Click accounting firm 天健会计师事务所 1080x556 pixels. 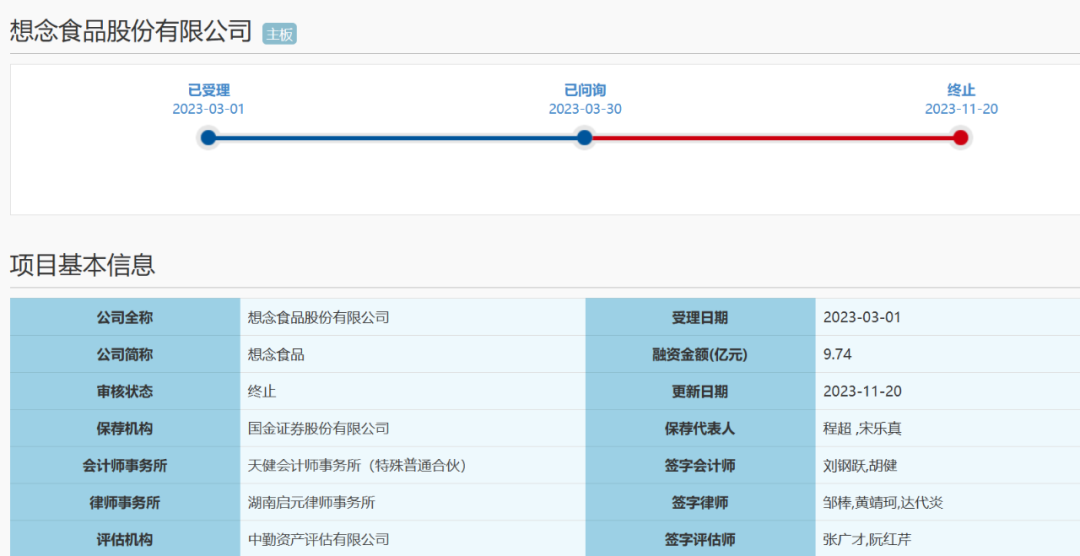[x=357, y=466]
